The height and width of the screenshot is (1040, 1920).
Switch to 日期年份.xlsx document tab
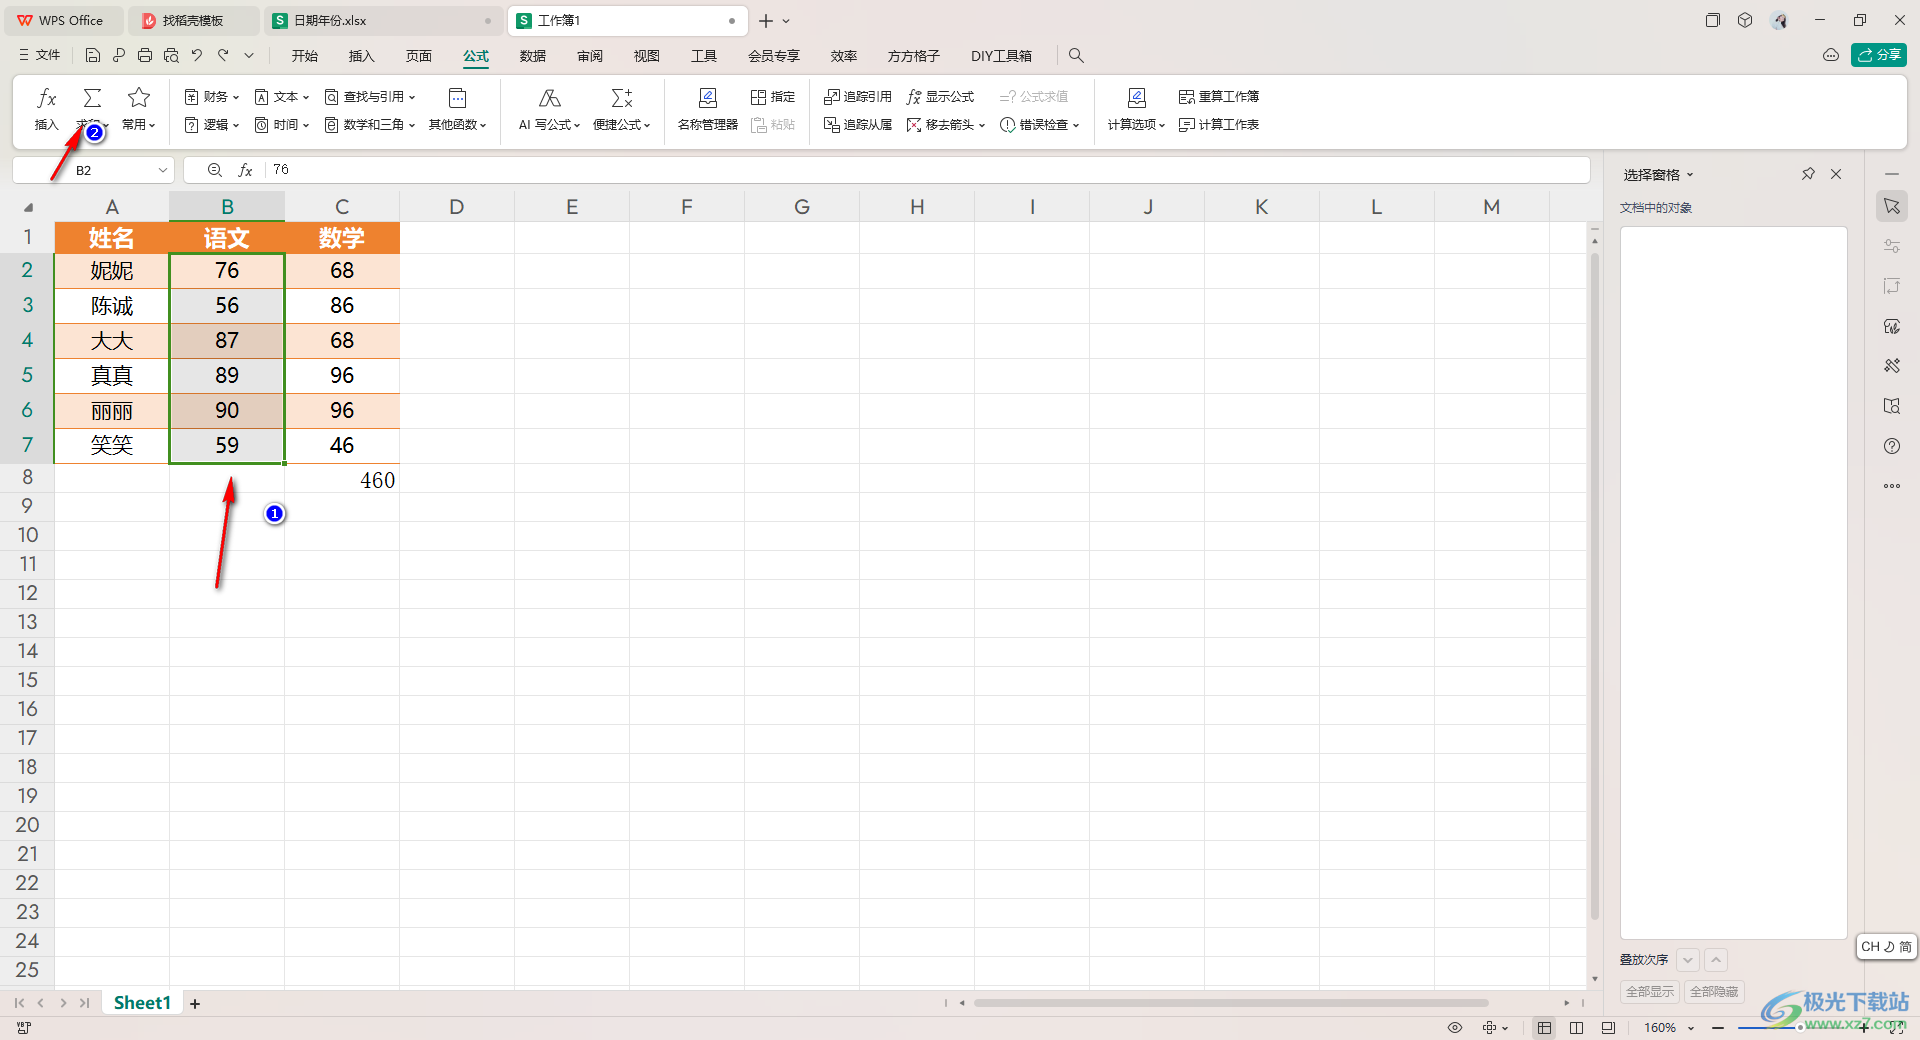384,21
